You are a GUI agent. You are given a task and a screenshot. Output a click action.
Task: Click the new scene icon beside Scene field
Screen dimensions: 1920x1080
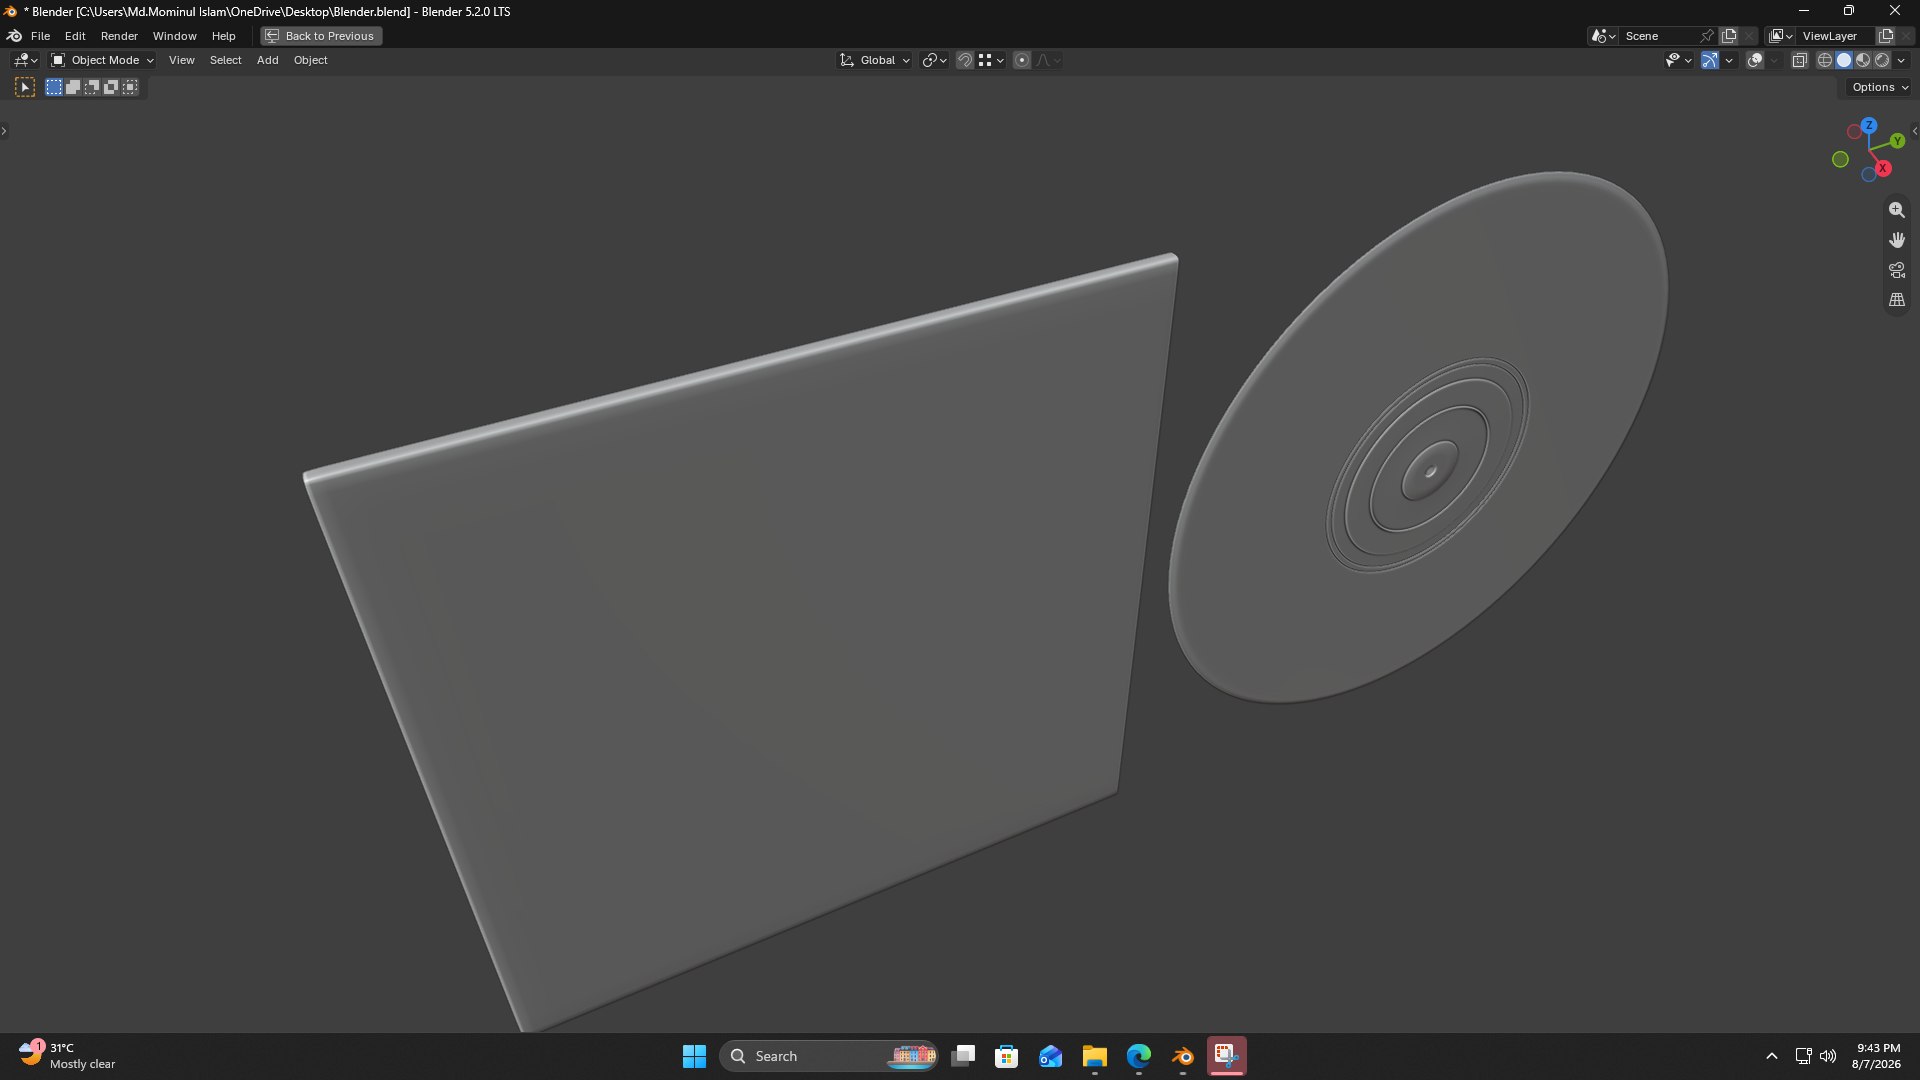1729,36
